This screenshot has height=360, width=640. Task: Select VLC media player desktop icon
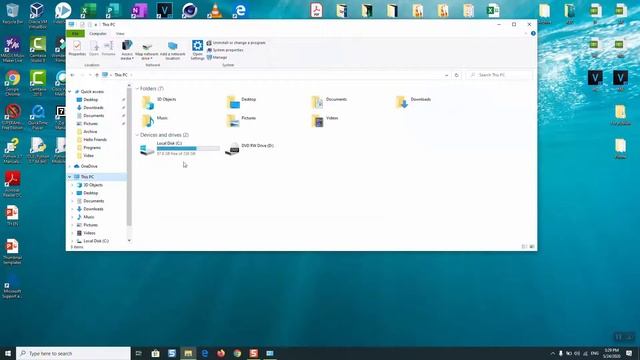coord(215,11)
